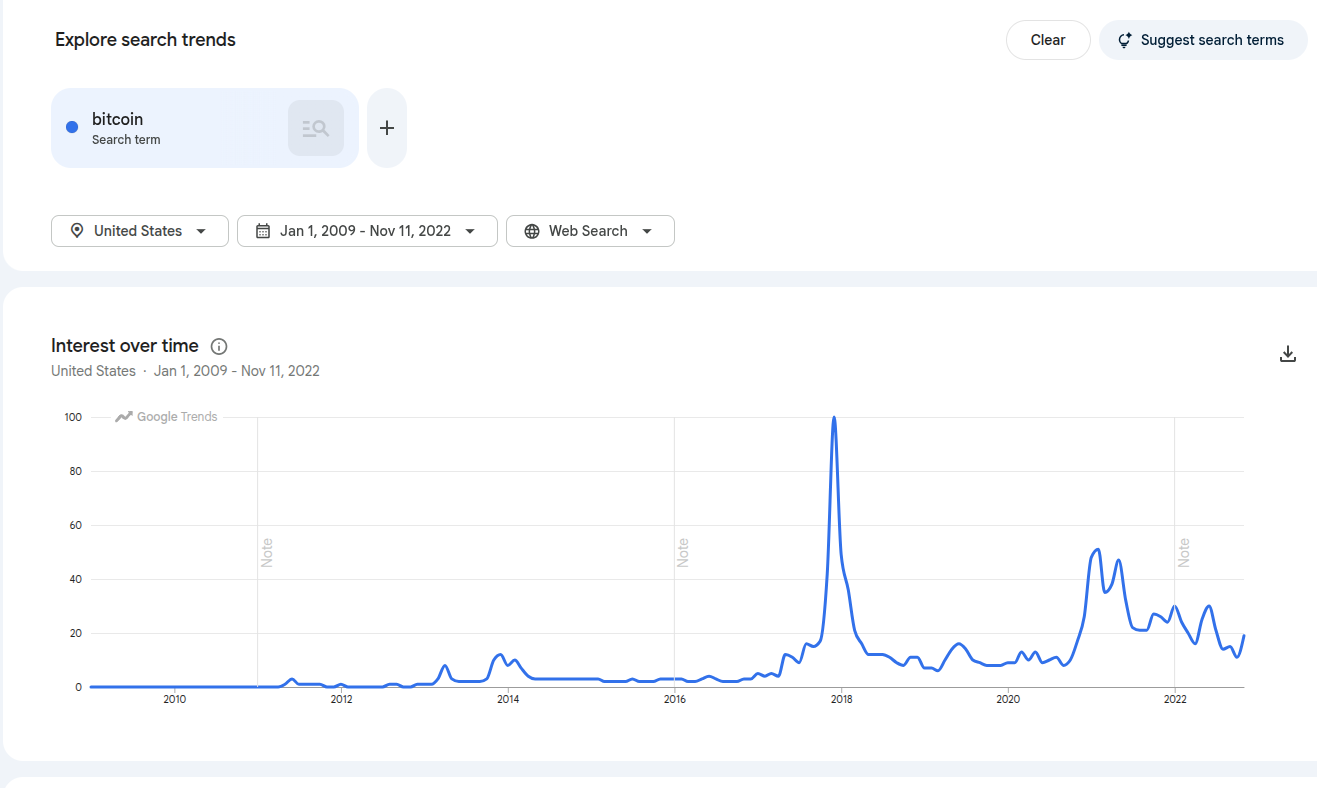Open the Web Search type dropdown
This screenshot has height=788, width=1317.
pyautogui.click(x=590, y=231)
